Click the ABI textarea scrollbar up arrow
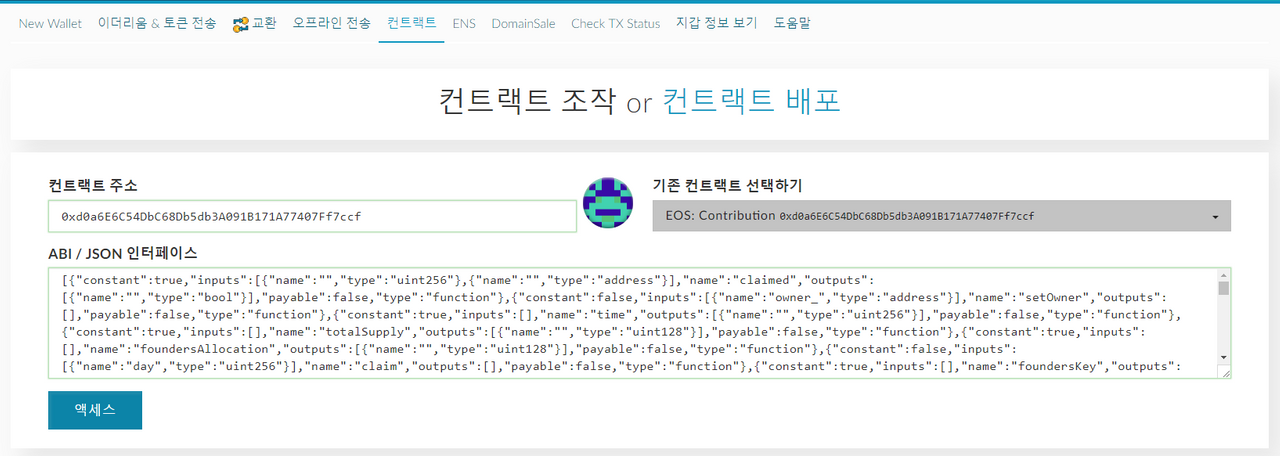This screenshot has height=456, width=1280. (1224, 275)
